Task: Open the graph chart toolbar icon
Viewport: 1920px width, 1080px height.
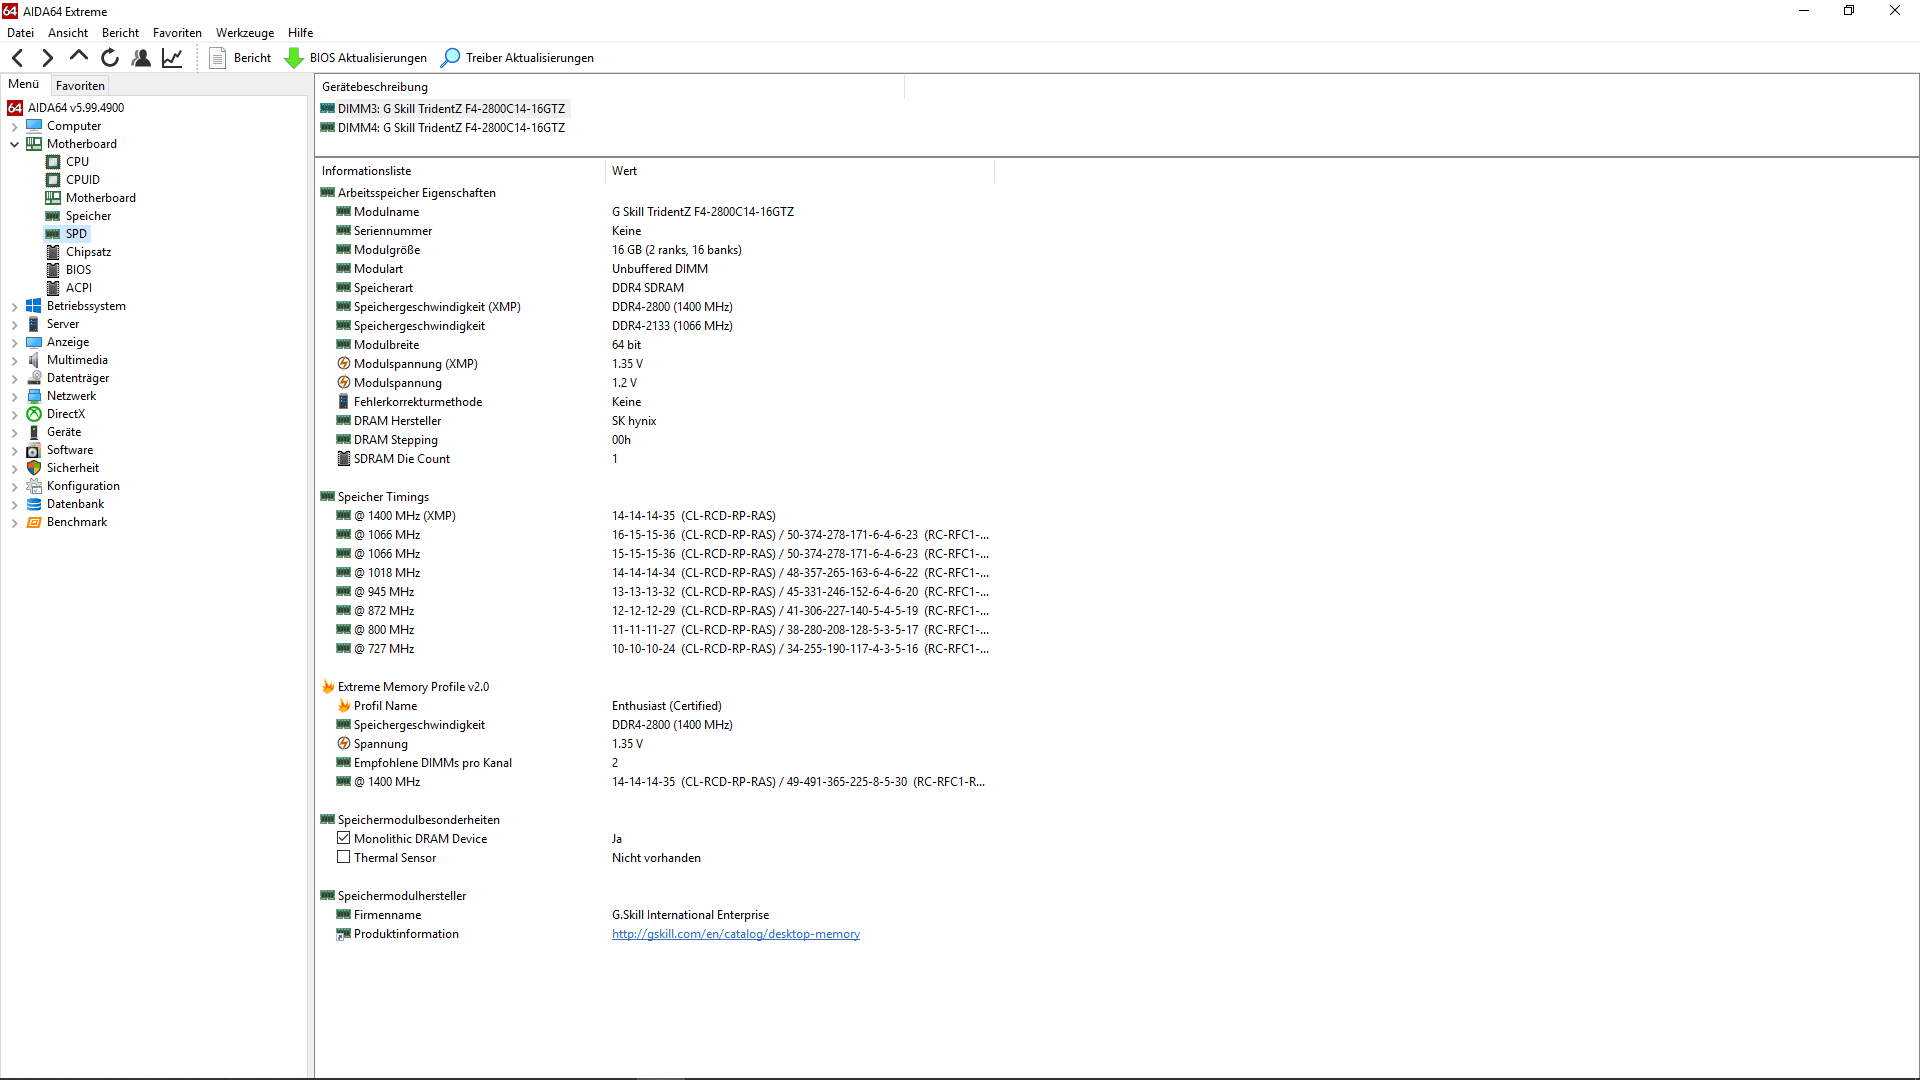Action: click(x=172, y=58)
